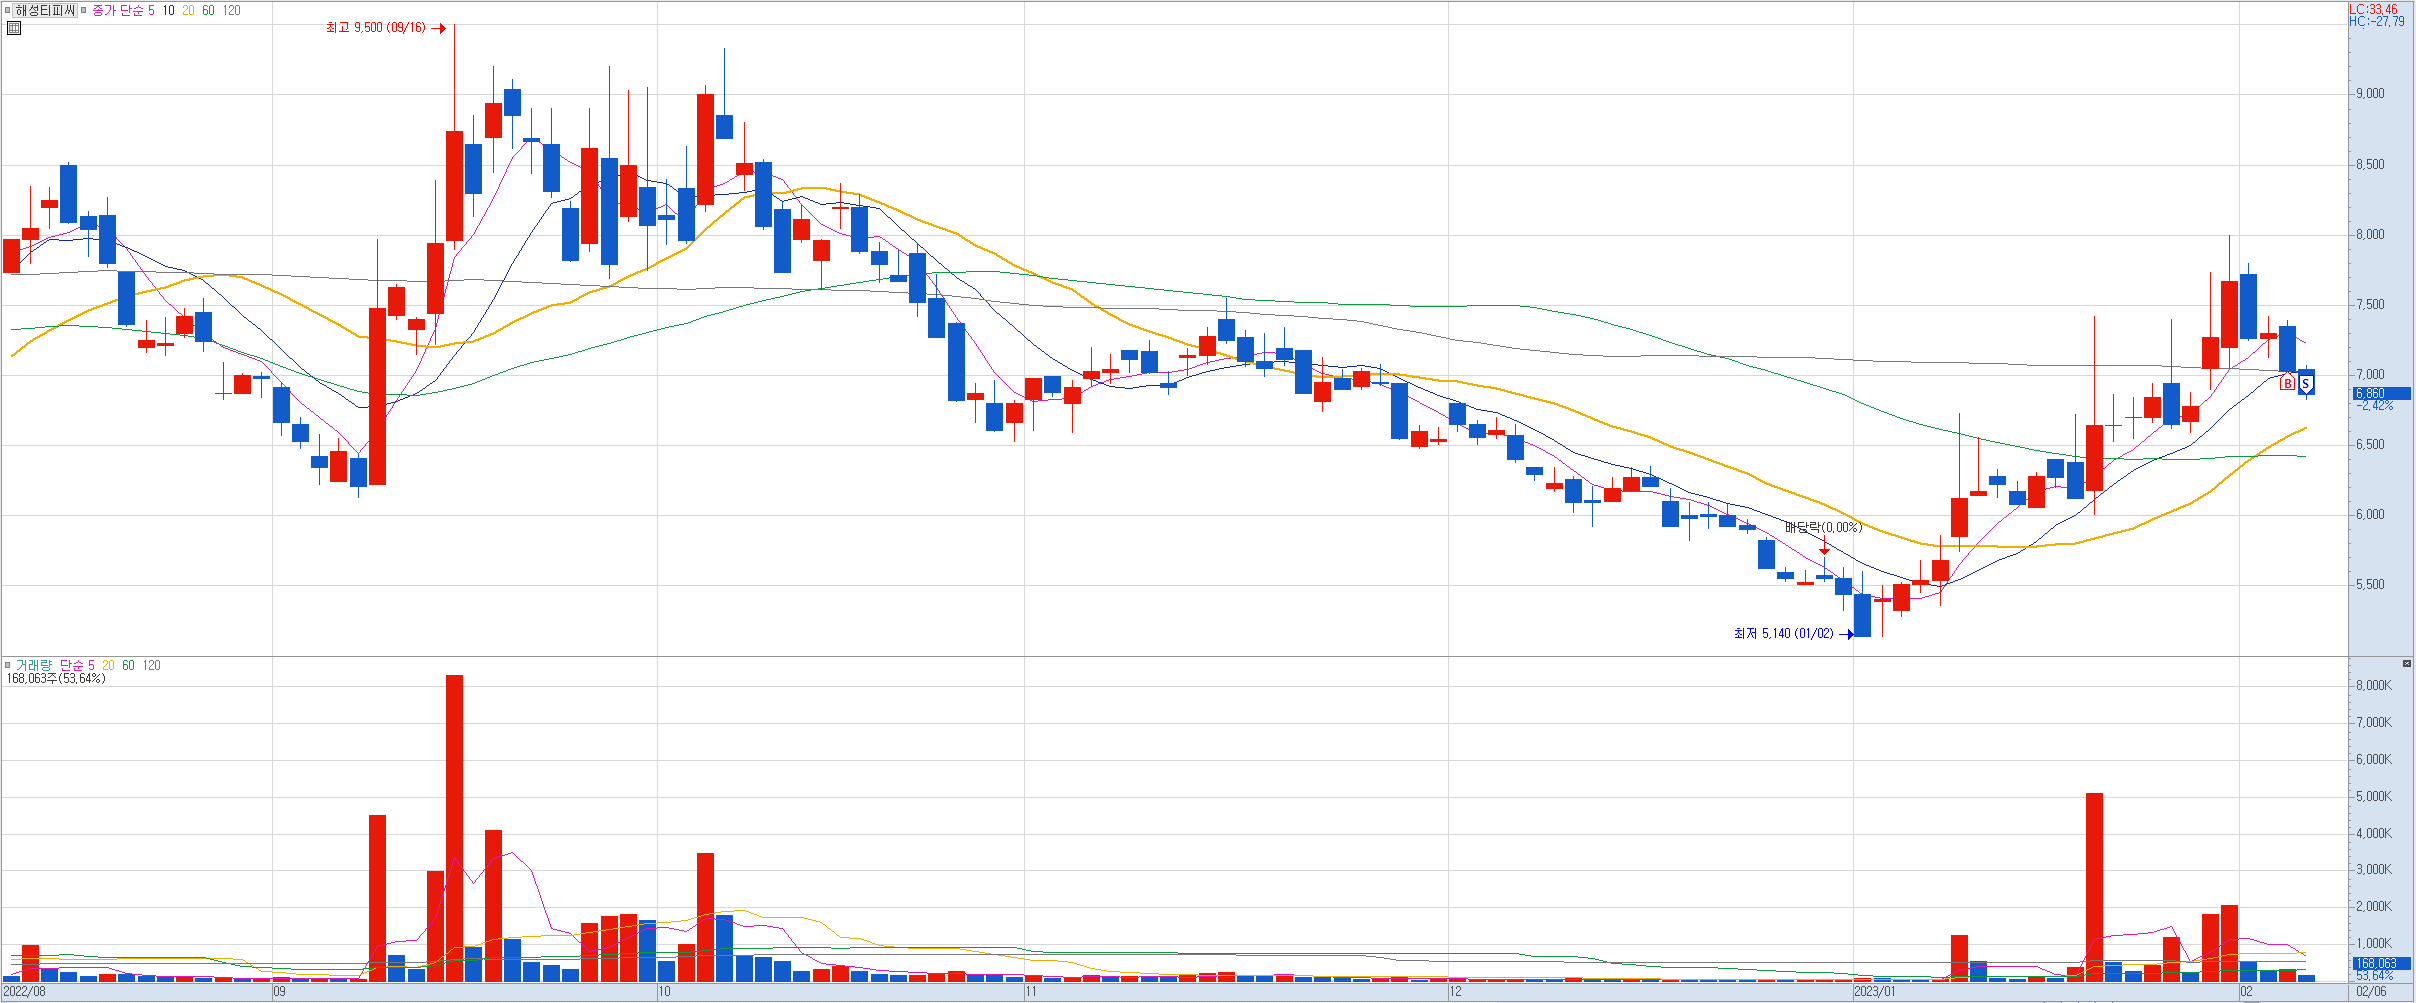Select the blue 10-day price MA label
Viewport: 2416px width, 1003px height.
[168, 10]
